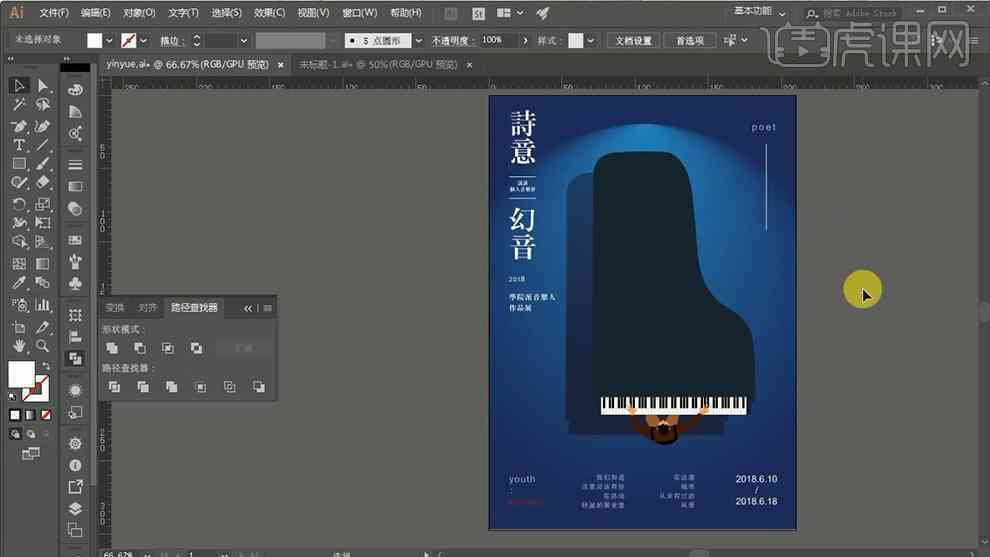Click the Crop pathfinder icon
The image size is (990, 557).
click(x=201, y=386)
